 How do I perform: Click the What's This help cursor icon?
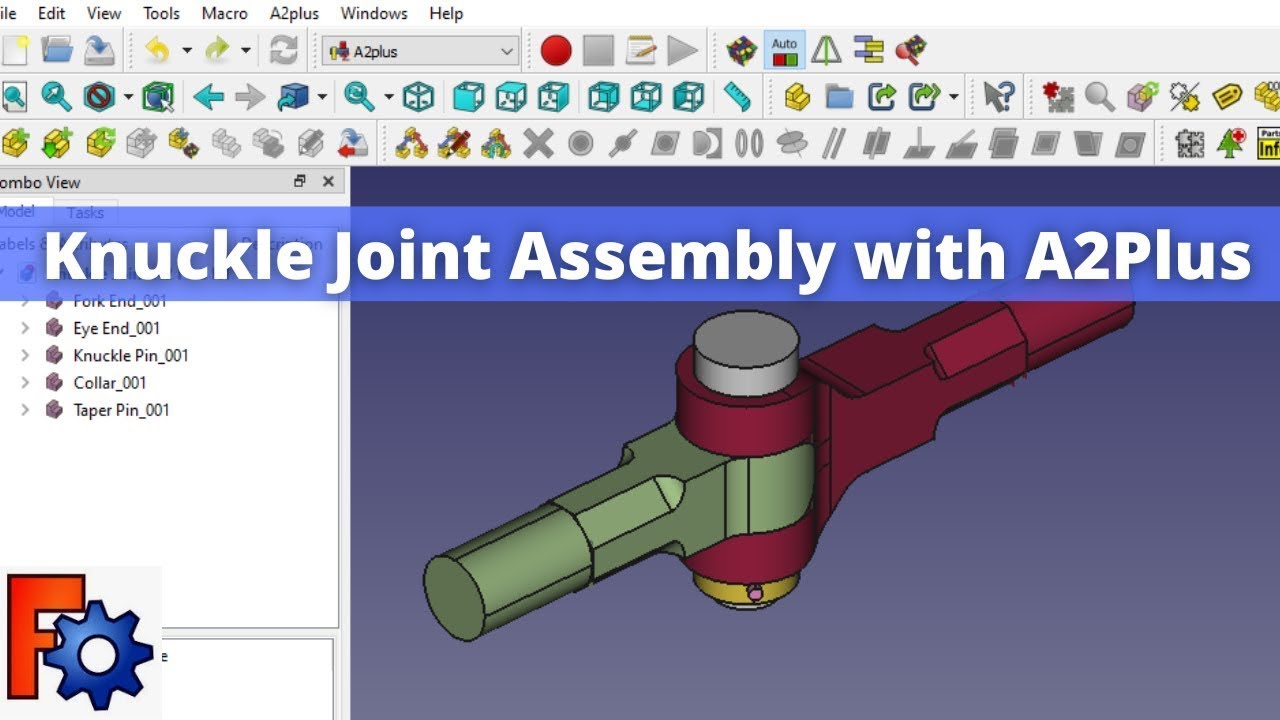point(997,97)
